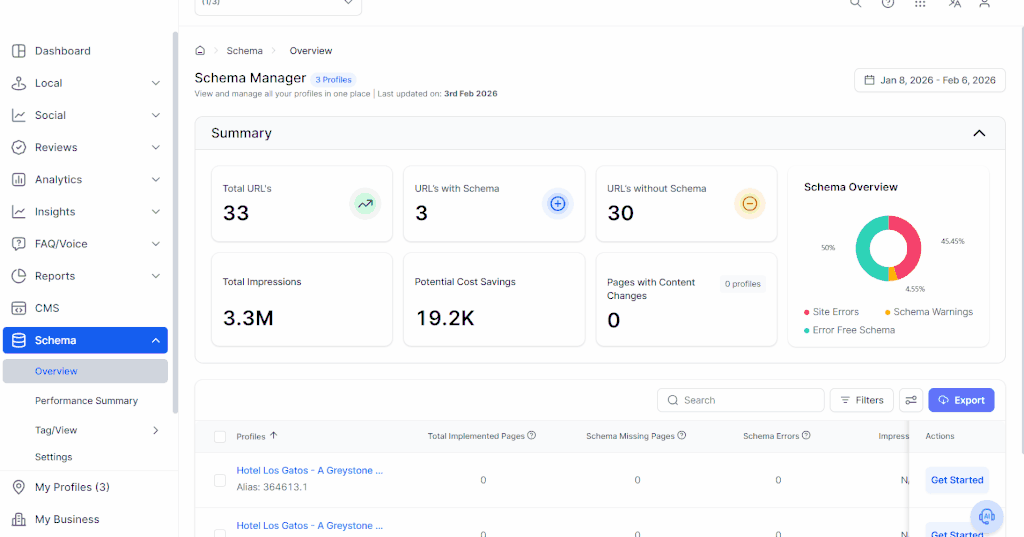This screenshot has height=537, width=1024.
Task: Click the translate language icon
Action: pos(954,3)
